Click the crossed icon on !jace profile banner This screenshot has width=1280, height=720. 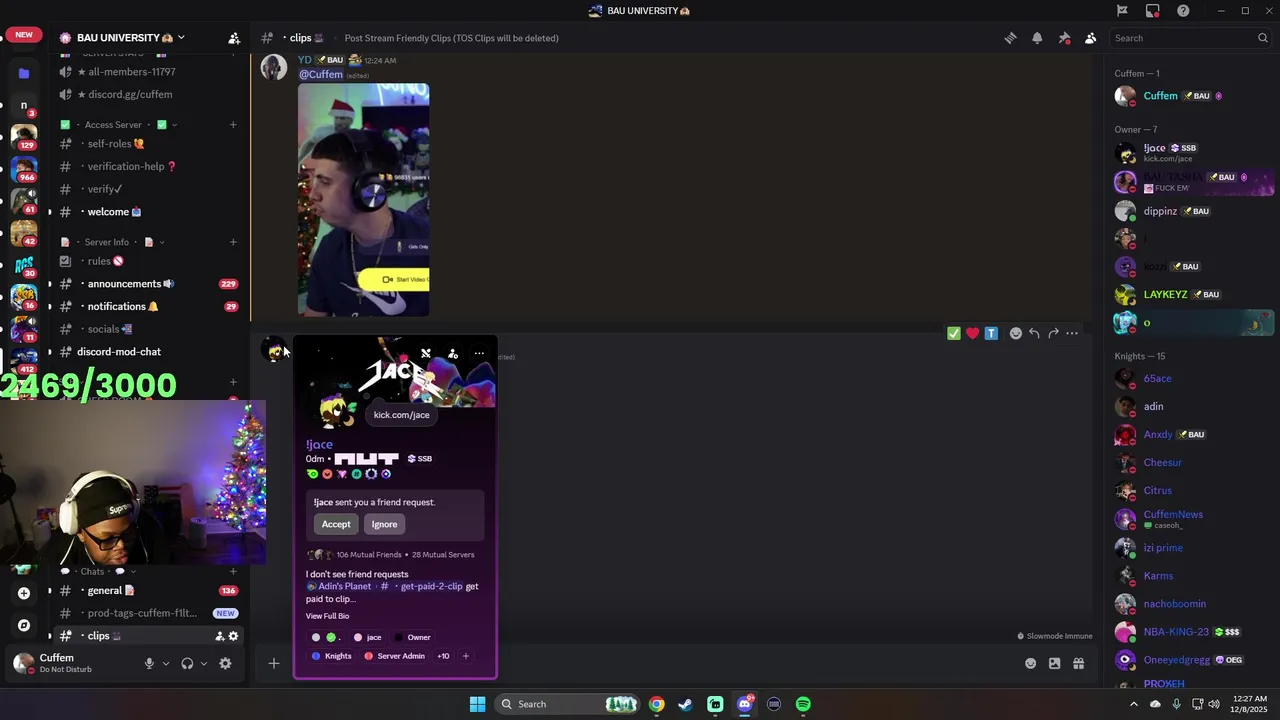coord(426,354)
